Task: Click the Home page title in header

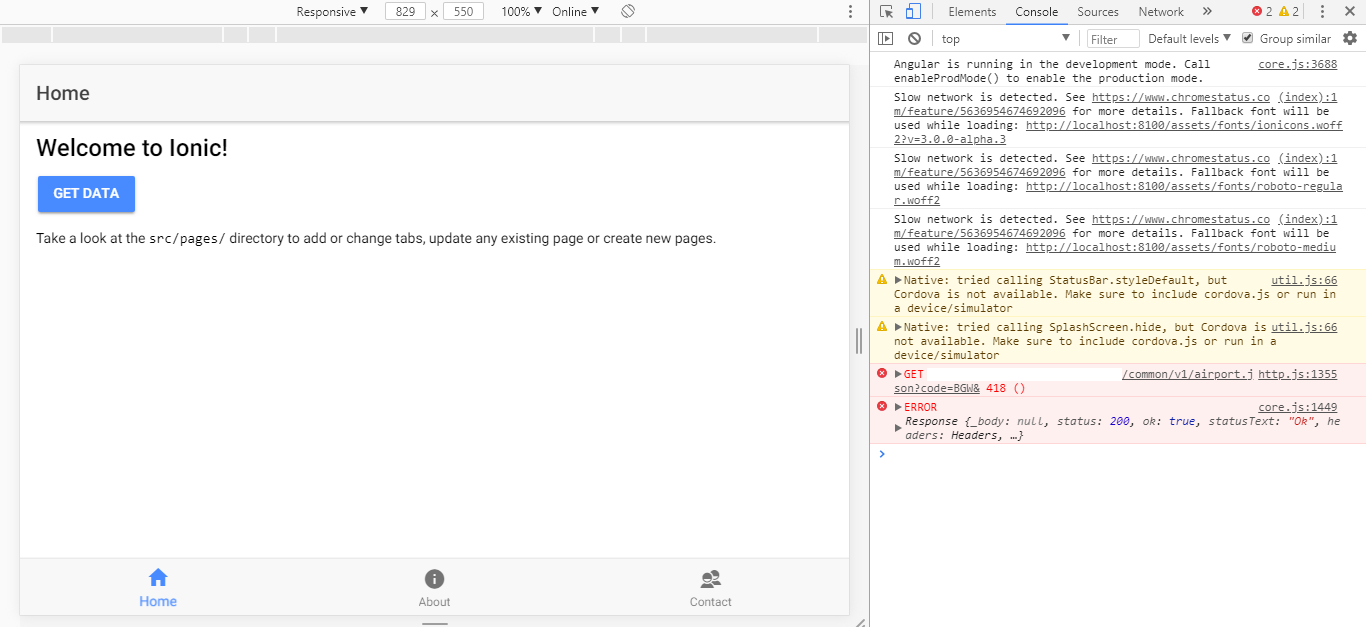Action: tap(63, 93)
